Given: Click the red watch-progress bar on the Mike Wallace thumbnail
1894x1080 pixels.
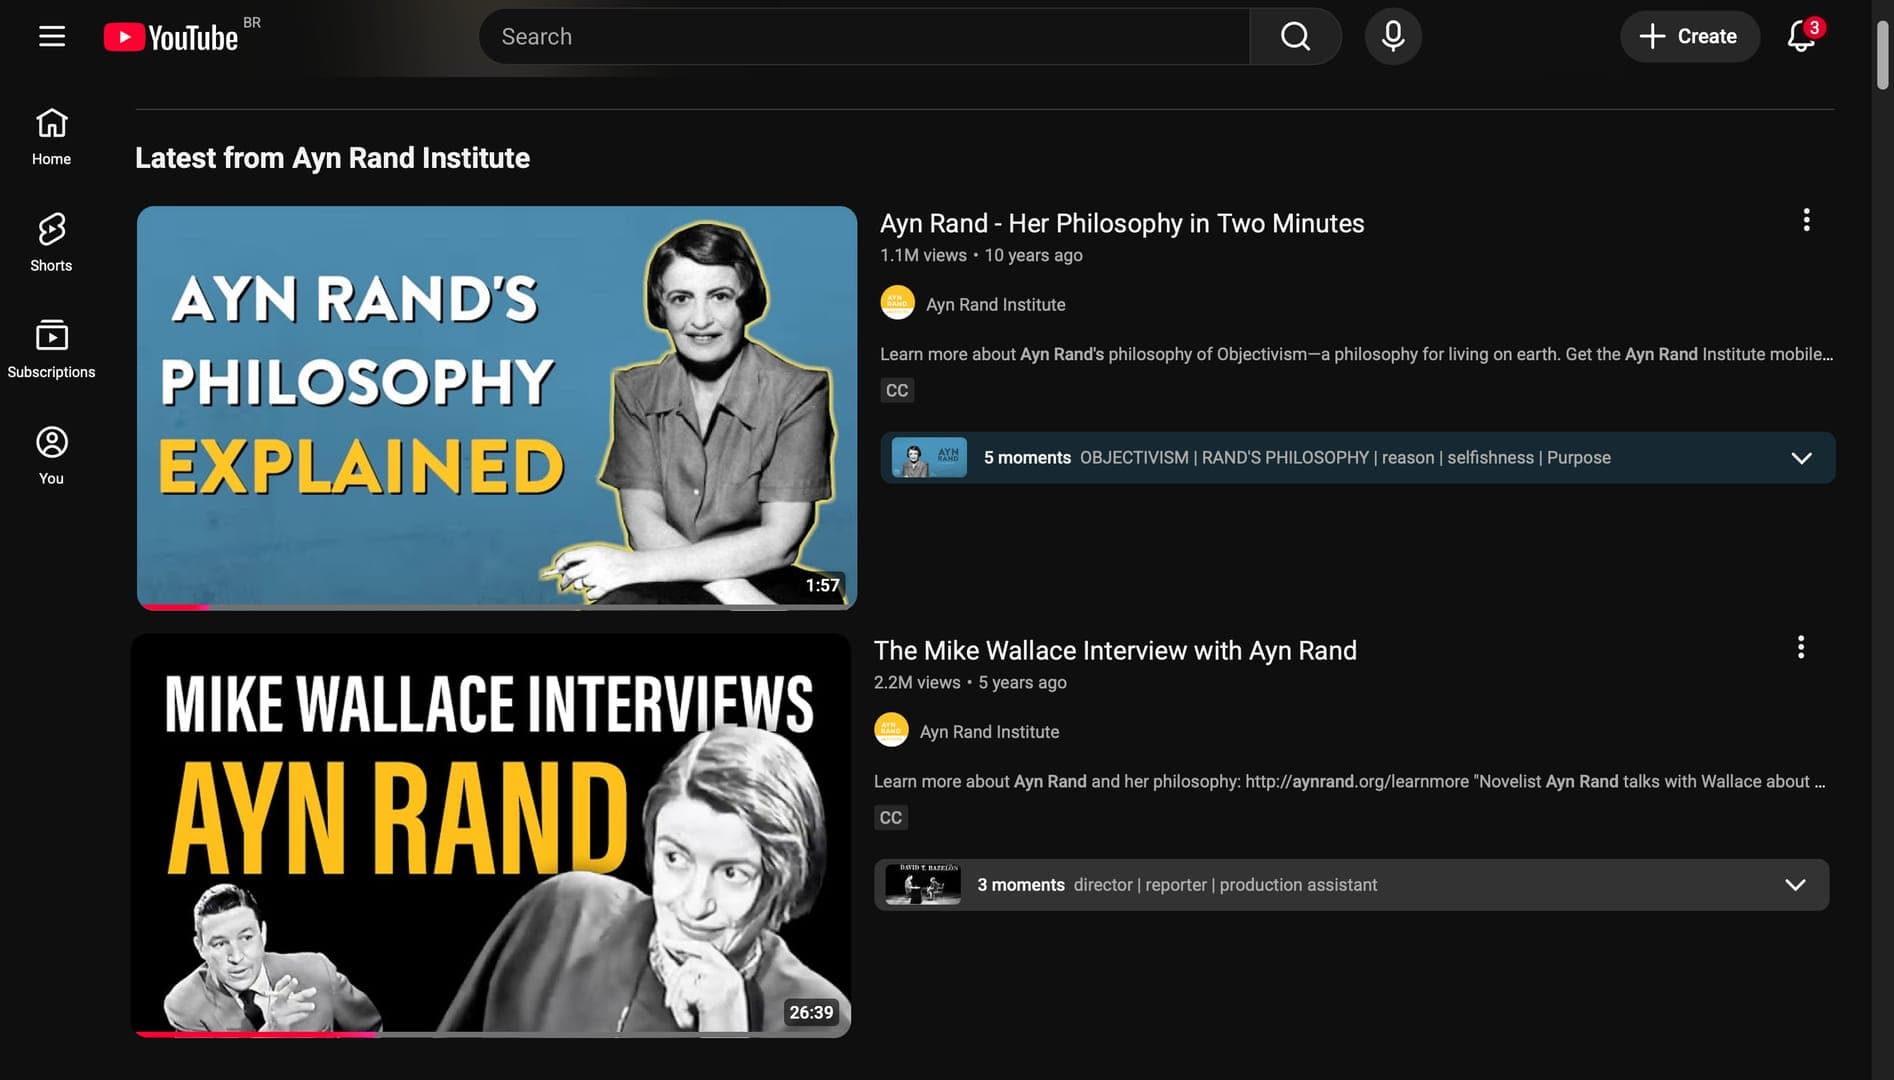Looking at the screenshot, I should pyautogui.click(x=257, y=1034).
